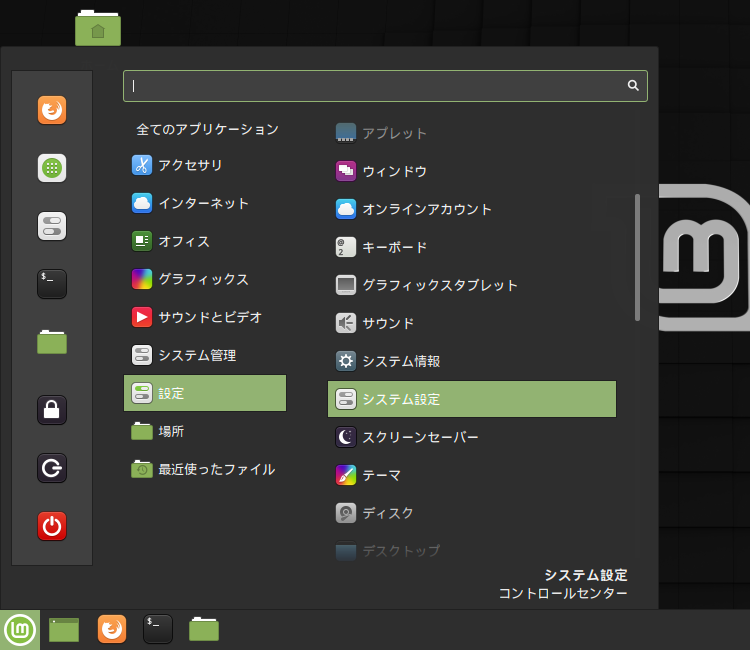Viewport: 750px width, 650px height.
Task: Click Show Desktop icon in the panel
Action: (64, 629)
